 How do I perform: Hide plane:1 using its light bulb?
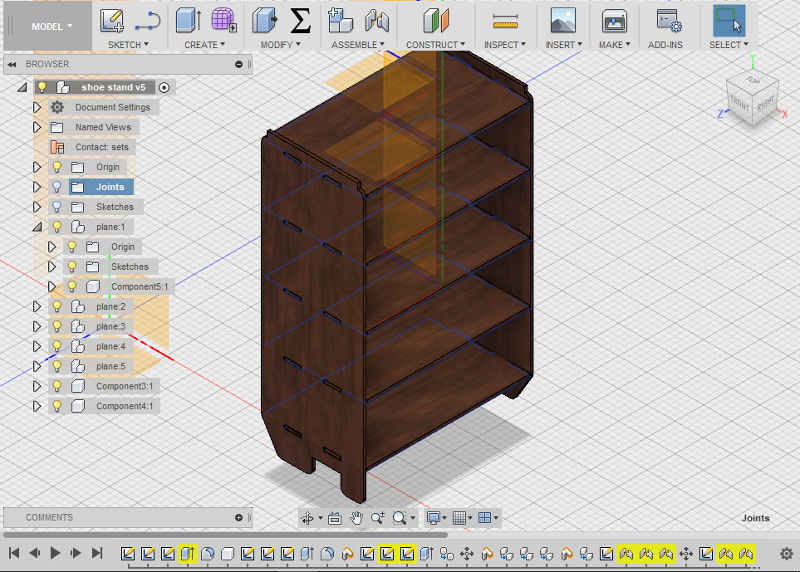click(57, 227)
